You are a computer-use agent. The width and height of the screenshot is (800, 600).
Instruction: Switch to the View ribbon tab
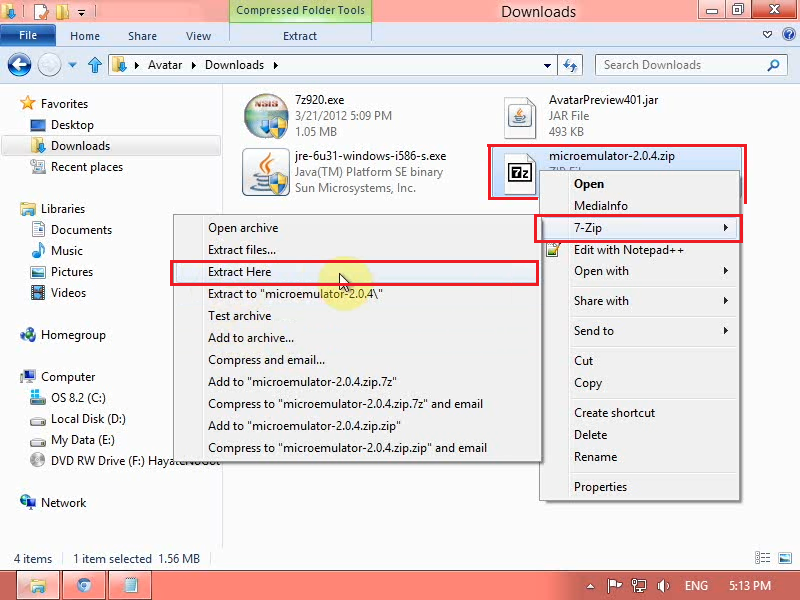click(198, 36)
